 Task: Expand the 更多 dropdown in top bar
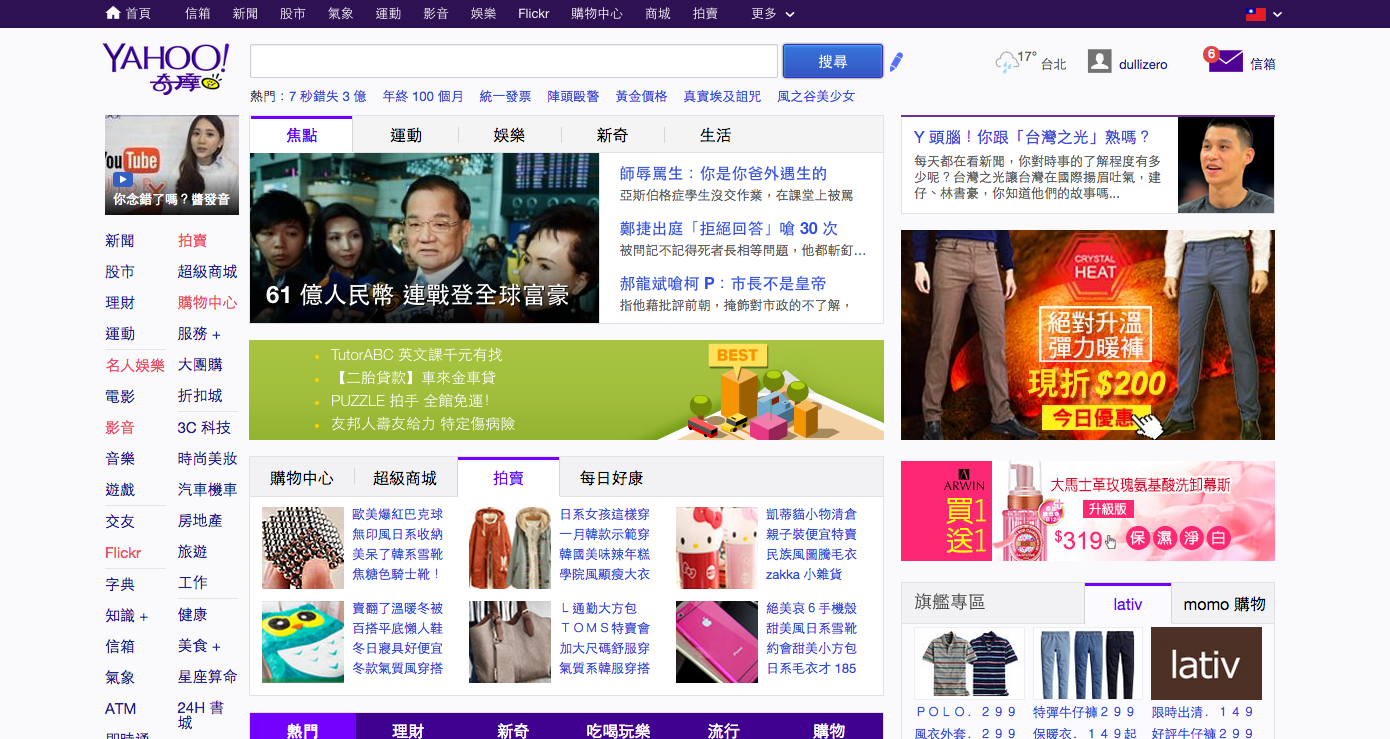[773, 14]
